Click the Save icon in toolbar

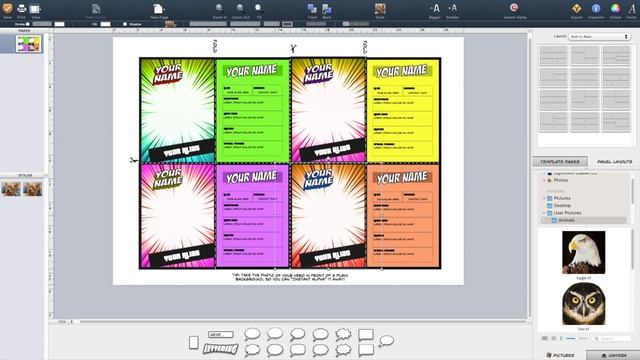[7, 8]
